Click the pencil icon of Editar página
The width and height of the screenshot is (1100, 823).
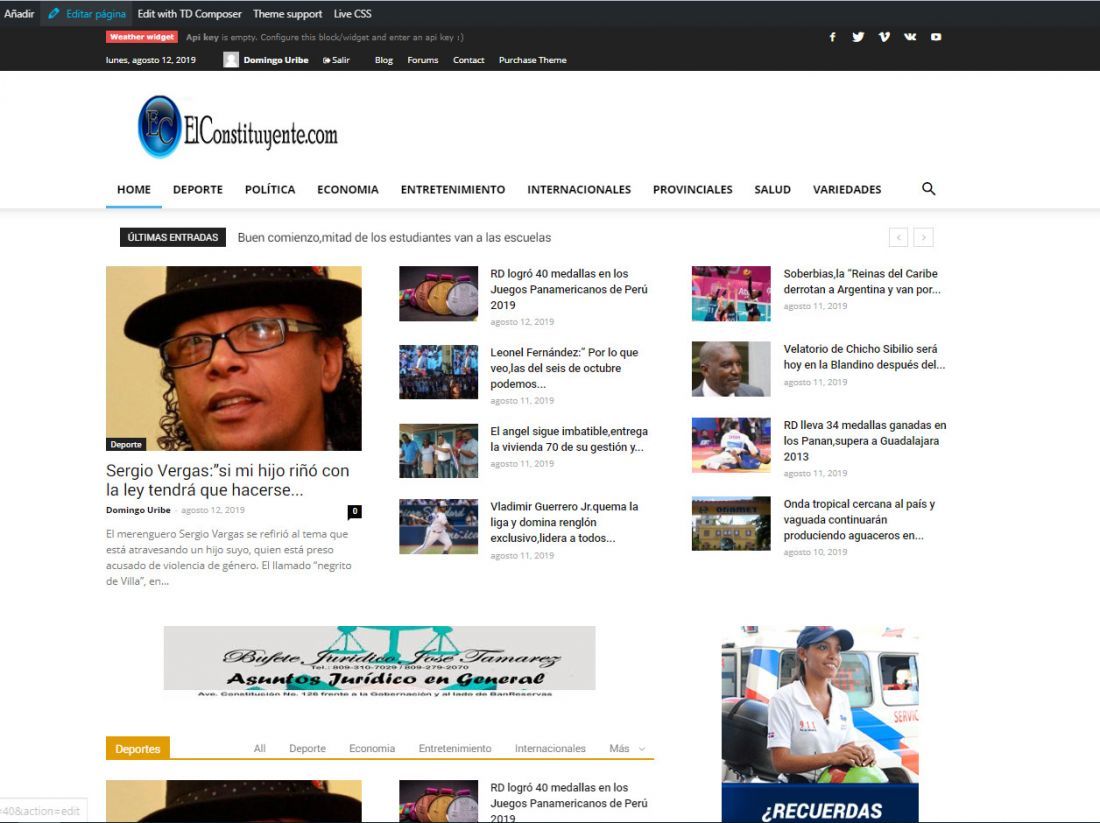pos(53,13)
